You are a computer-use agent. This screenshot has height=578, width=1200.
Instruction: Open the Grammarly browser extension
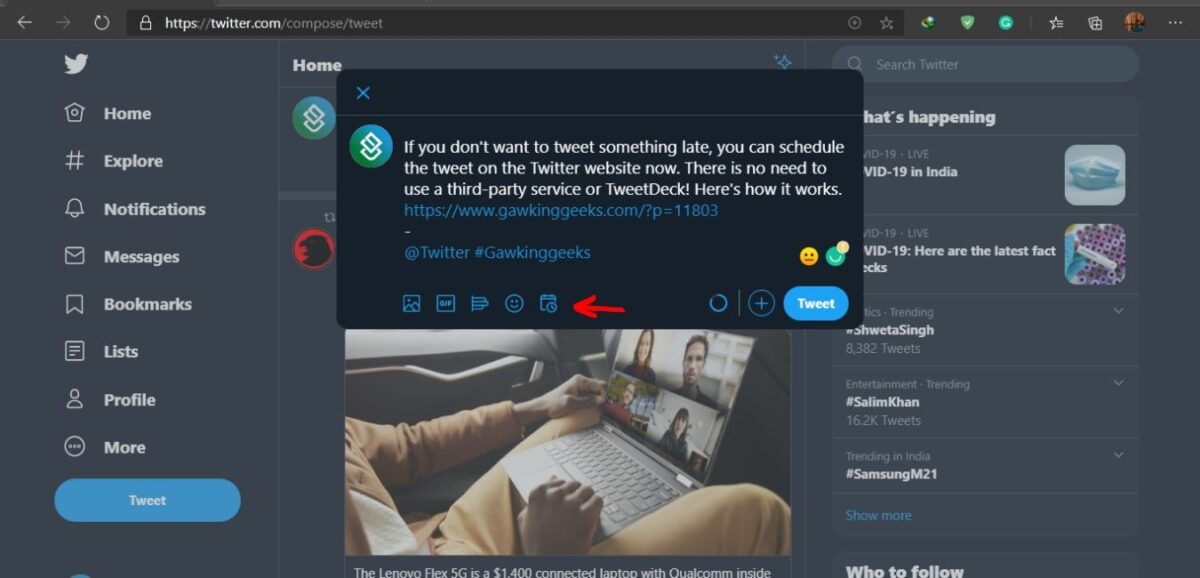[1006, 22]
